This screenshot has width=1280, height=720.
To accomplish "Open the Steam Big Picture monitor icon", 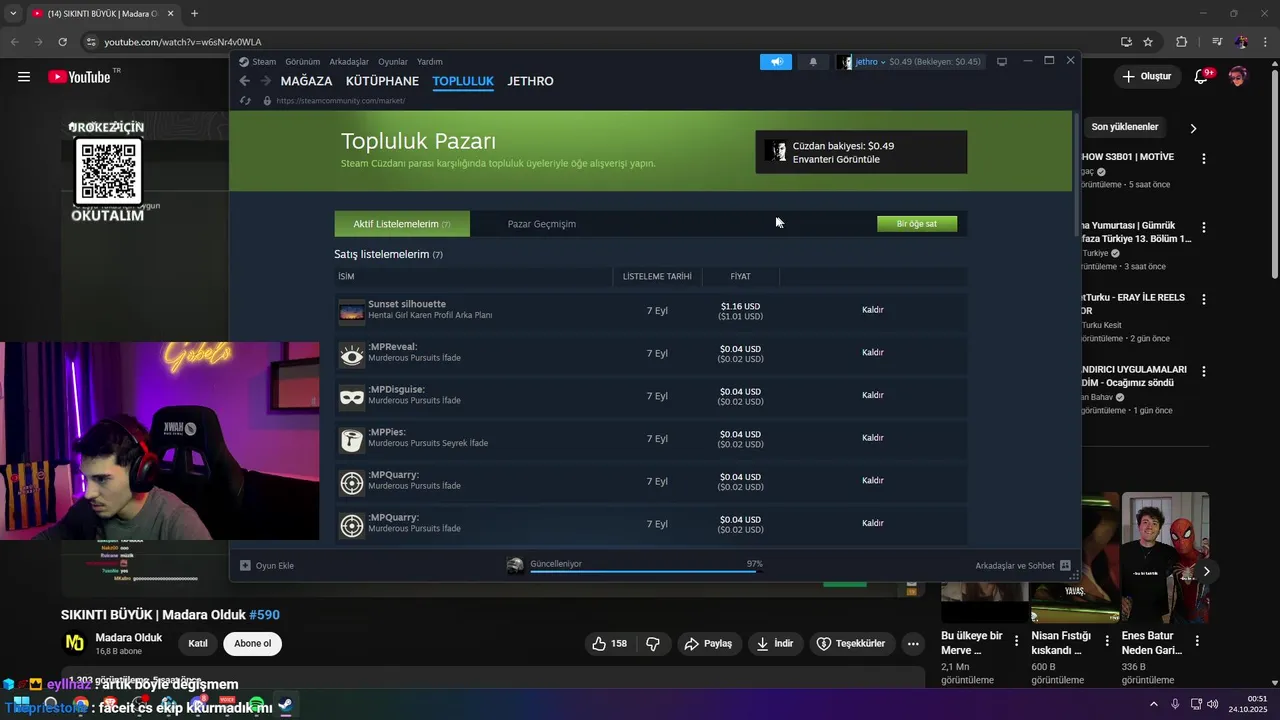I will click(1002, 62).
